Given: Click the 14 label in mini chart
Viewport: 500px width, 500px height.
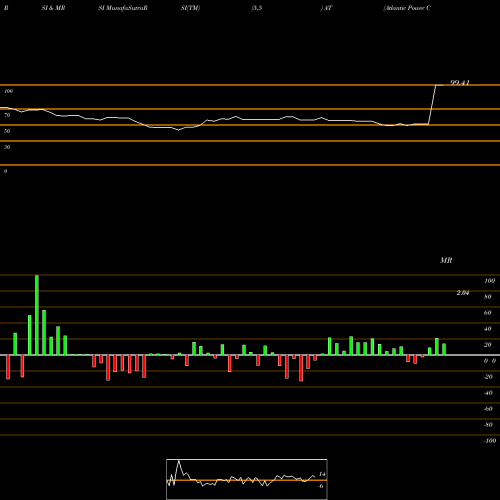Looking at the screenshot, I should (322, 474).
